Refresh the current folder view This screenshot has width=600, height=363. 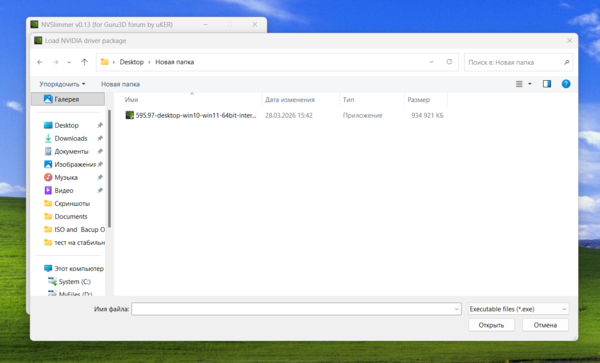(449, 62)
